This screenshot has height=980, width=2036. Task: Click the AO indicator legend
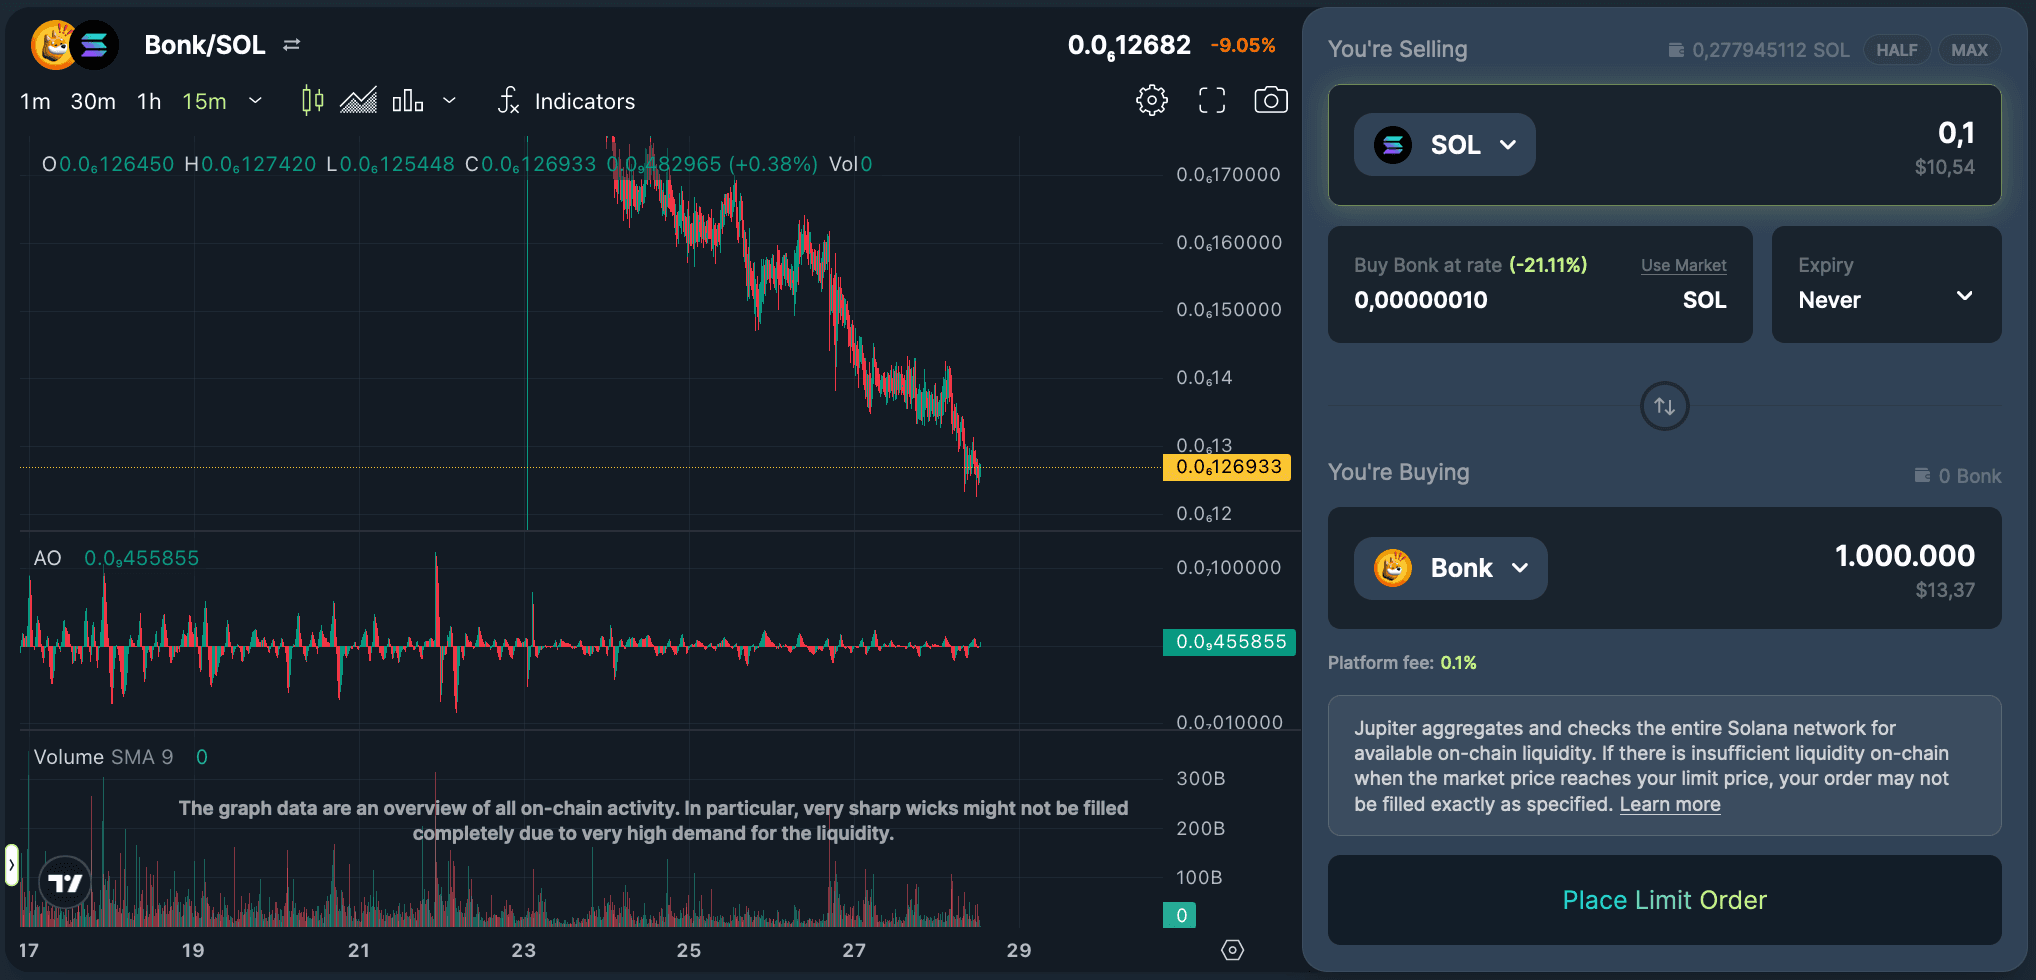coord(116,558)
